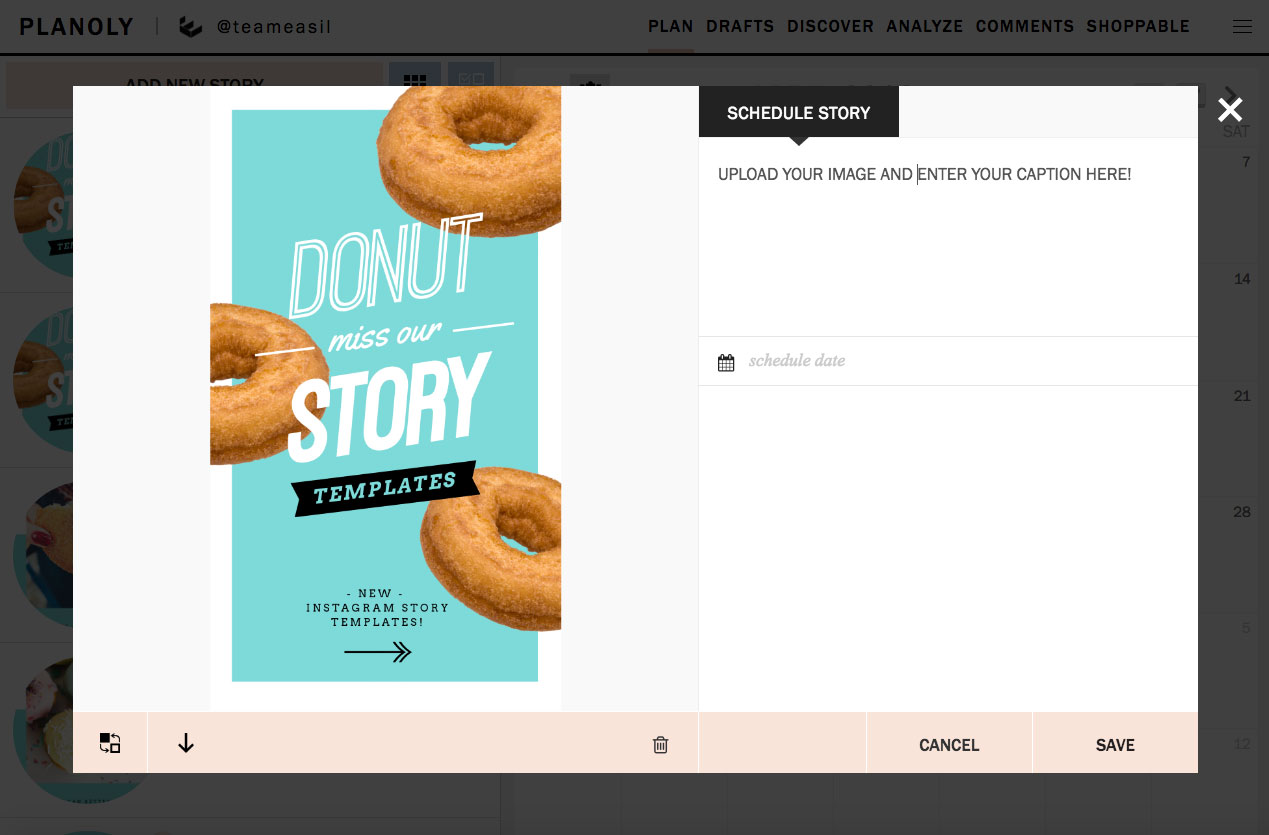Click the download arrow icon
Viewport: 1269px width, 835px height.
(x=186, y=743)
